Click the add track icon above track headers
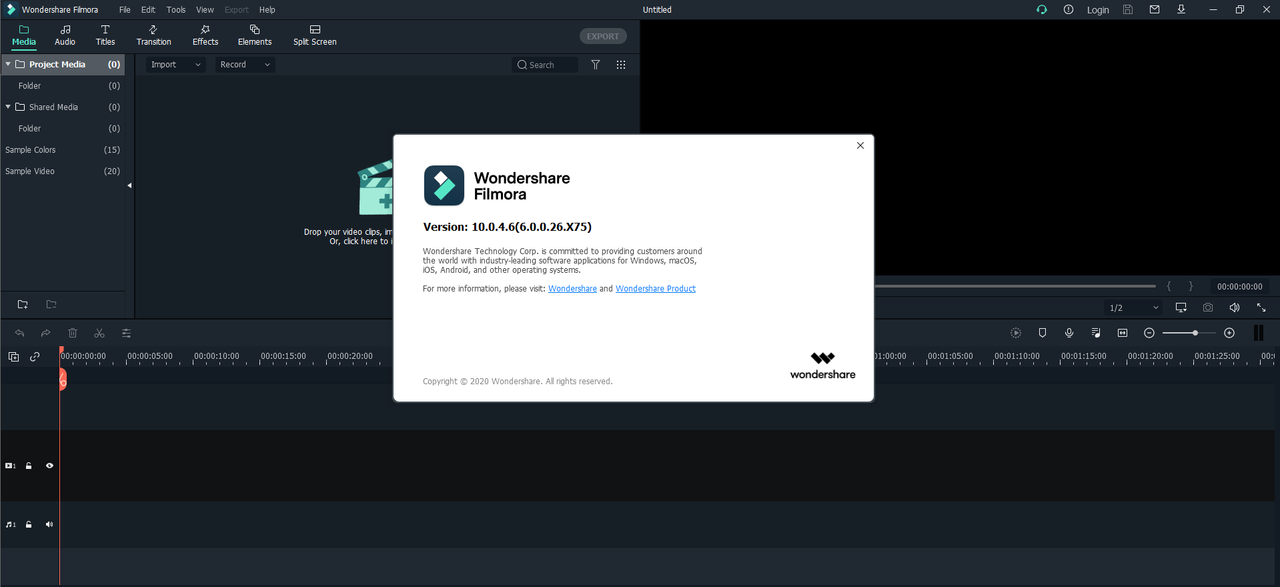The height and width of the screenshot is (587, 1280). pos(13,356)
